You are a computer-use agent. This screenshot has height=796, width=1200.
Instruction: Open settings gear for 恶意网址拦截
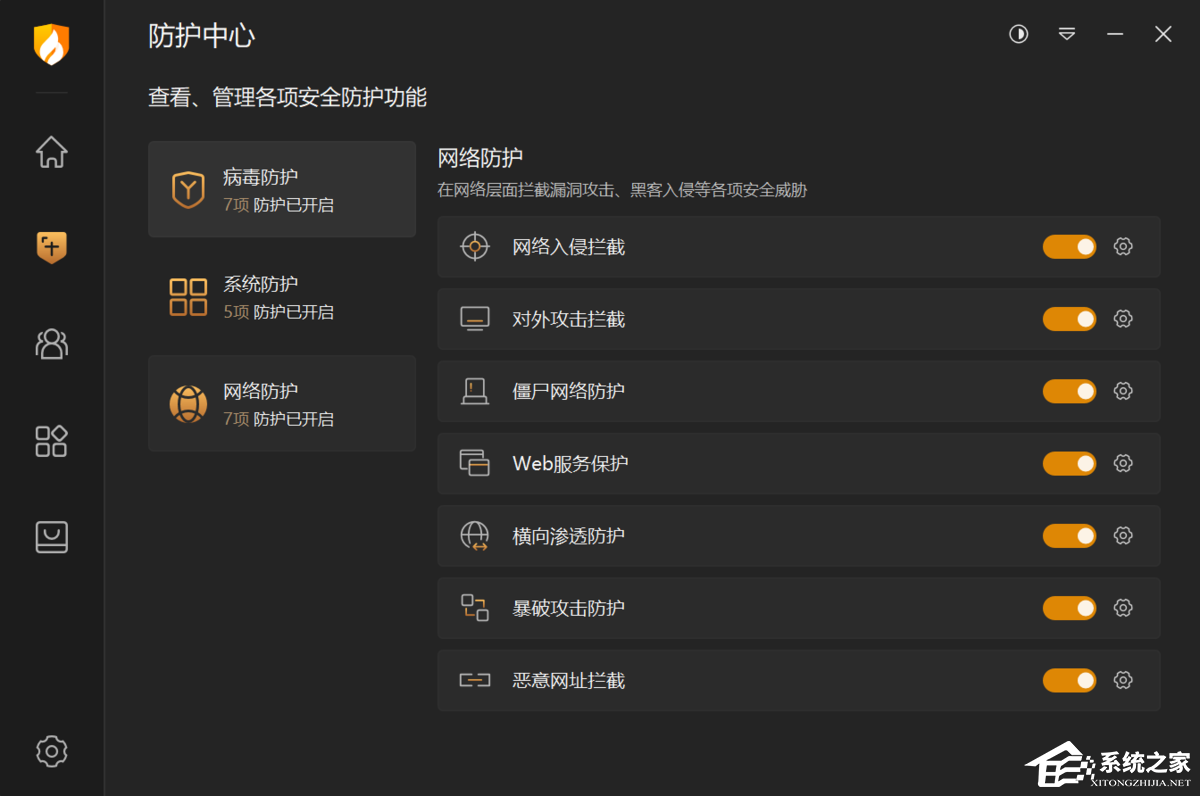tap(1123, 681)
